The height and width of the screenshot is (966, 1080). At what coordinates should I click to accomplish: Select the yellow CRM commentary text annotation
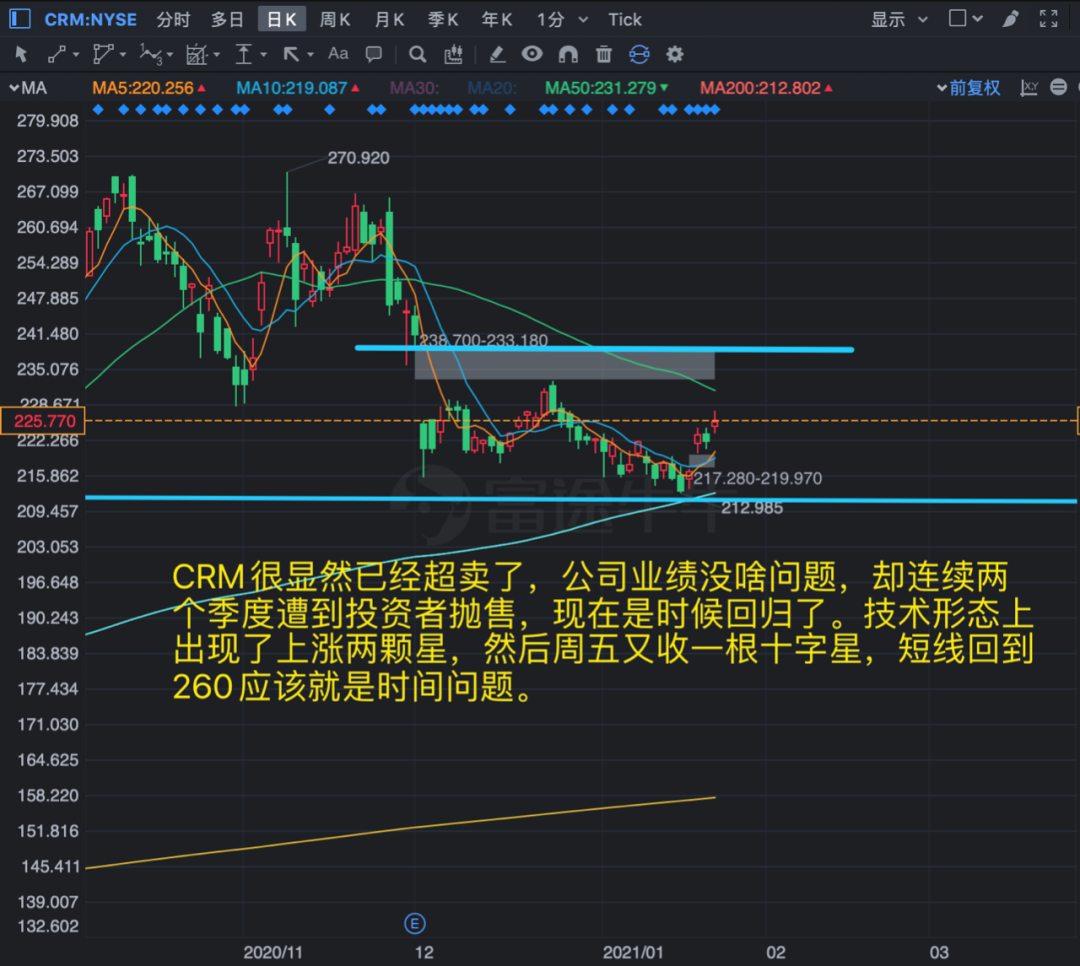pyautogui.click(x=603, y=630)
